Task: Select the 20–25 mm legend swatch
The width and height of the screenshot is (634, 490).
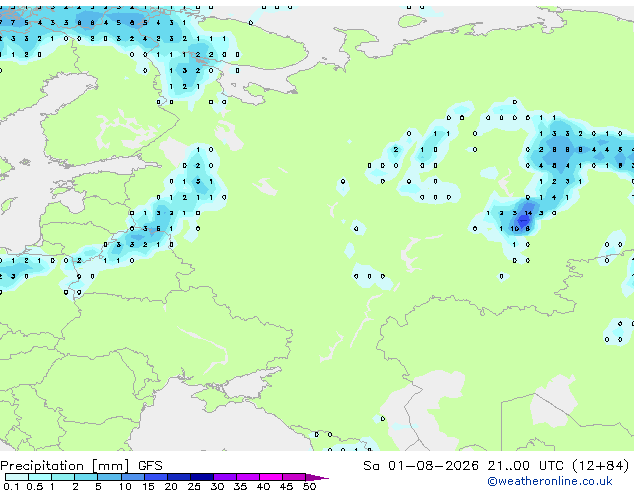Action: coord(179,477)
